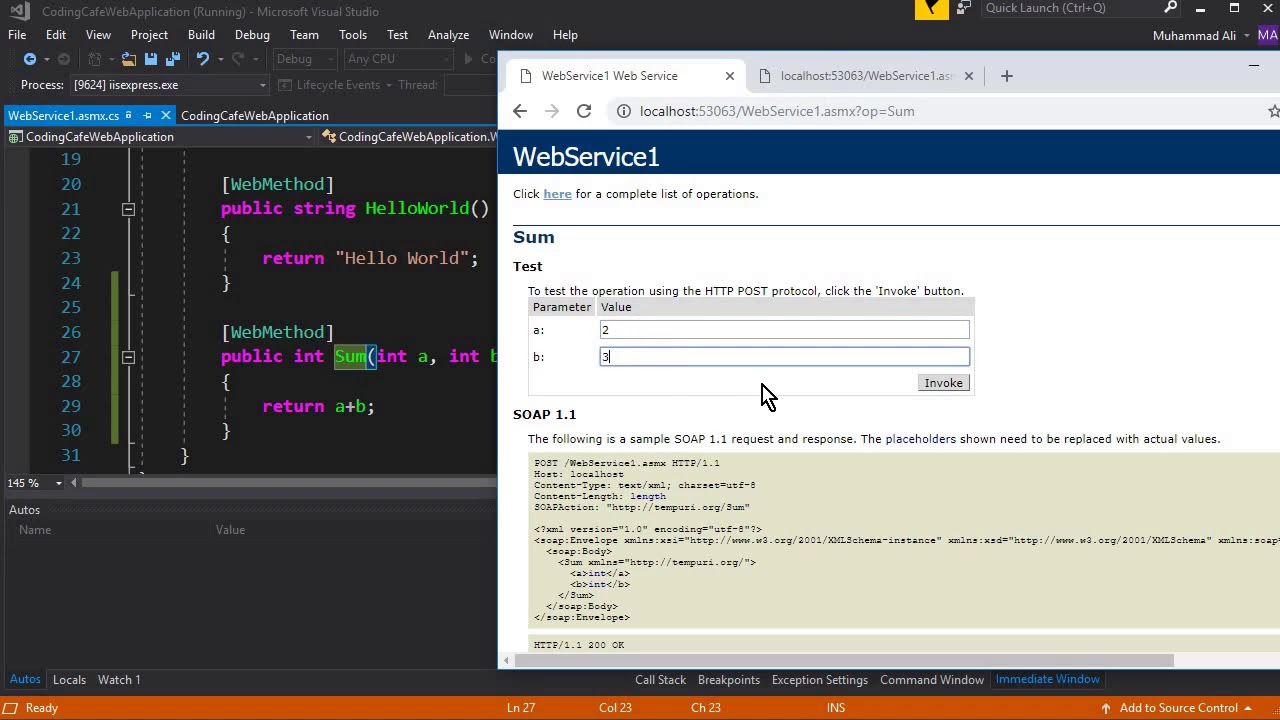Open the Tools menu
Image resolution: width=1280 pixels, height=720 pixels.
pos(353,35)
